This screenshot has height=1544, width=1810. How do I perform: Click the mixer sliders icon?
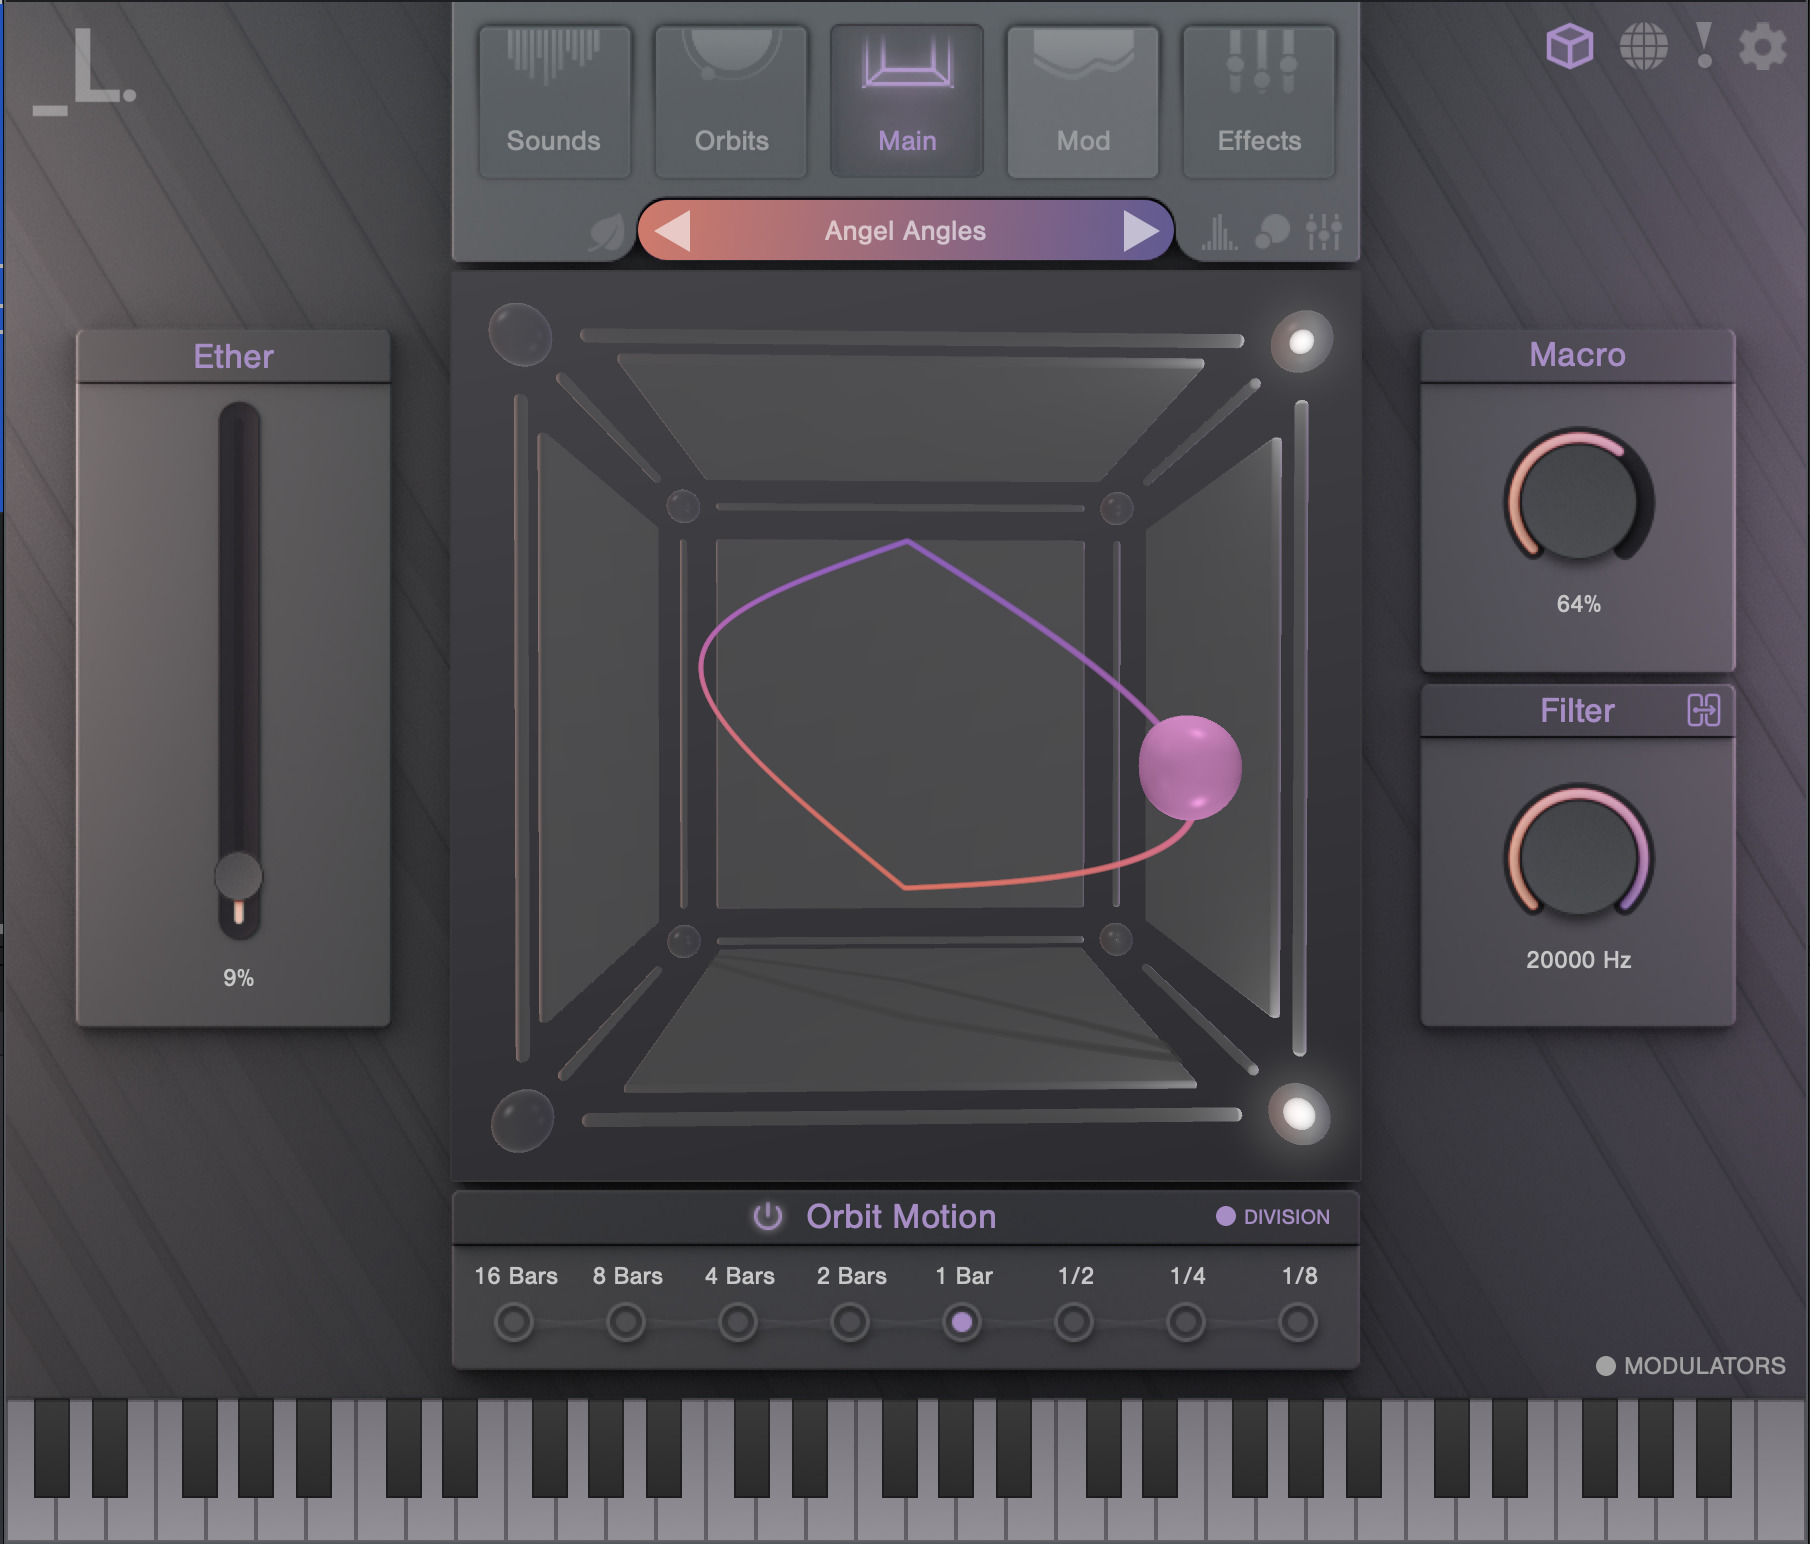tap(1323, 232)
